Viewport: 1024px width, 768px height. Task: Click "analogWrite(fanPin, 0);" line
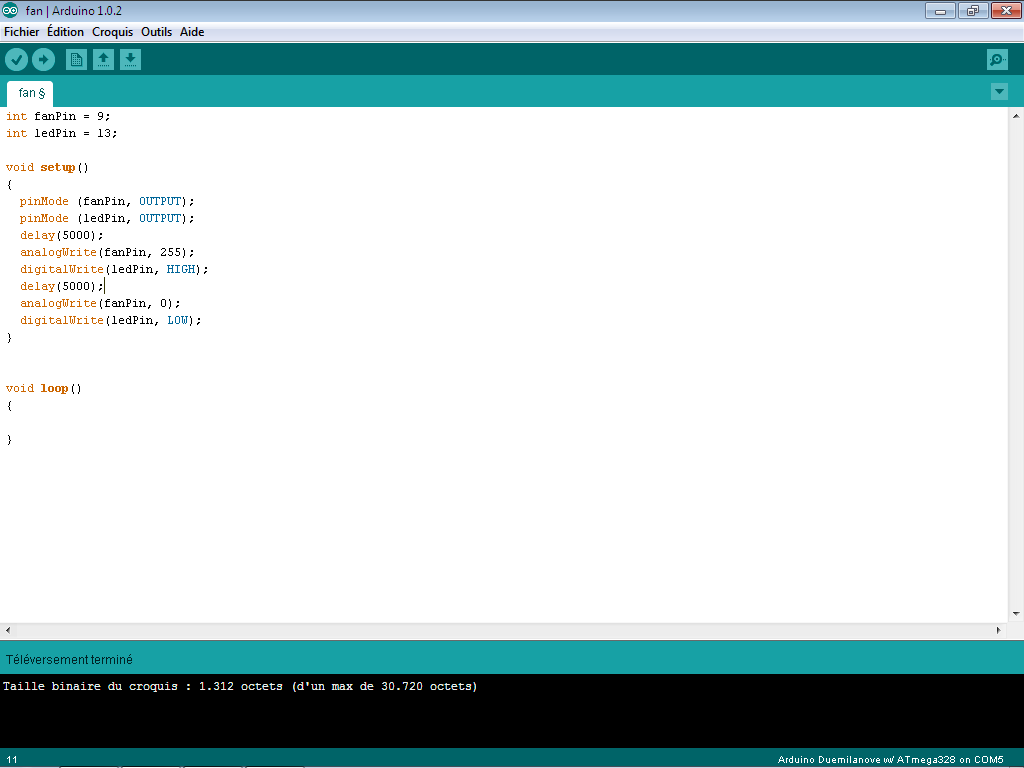[x=100, y=303]
